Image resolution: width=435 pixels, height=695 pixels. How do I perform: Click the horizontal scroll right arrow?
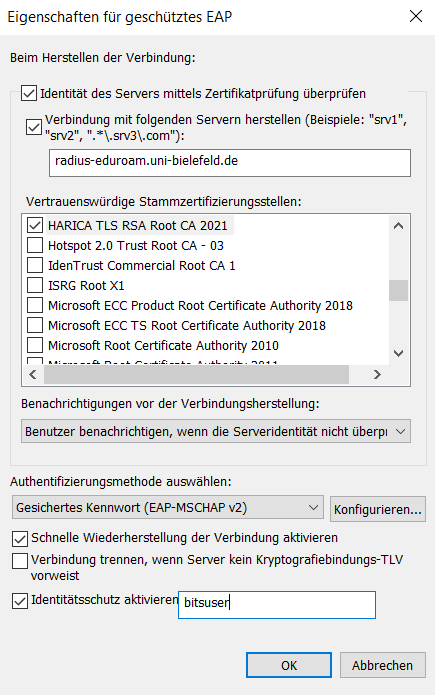click(377, 375)
